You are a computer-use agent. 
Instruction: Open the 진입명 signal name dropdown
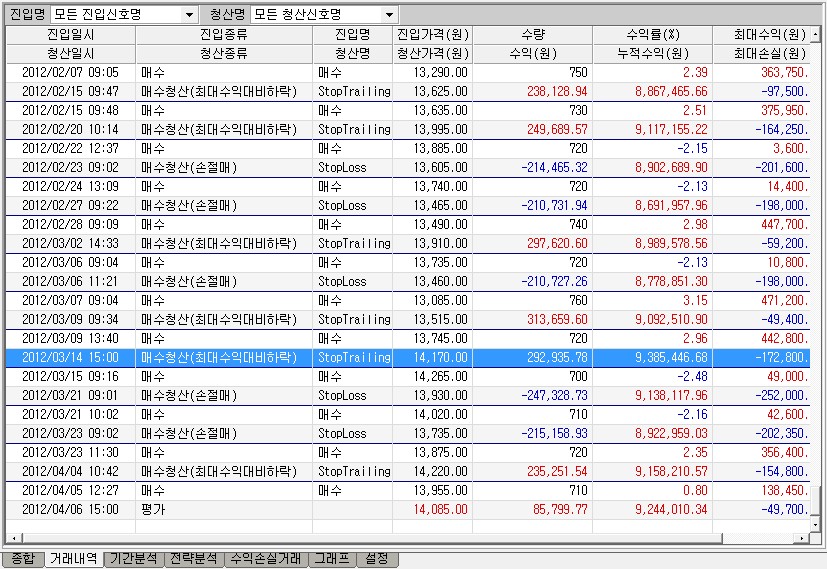pos(189,15)
